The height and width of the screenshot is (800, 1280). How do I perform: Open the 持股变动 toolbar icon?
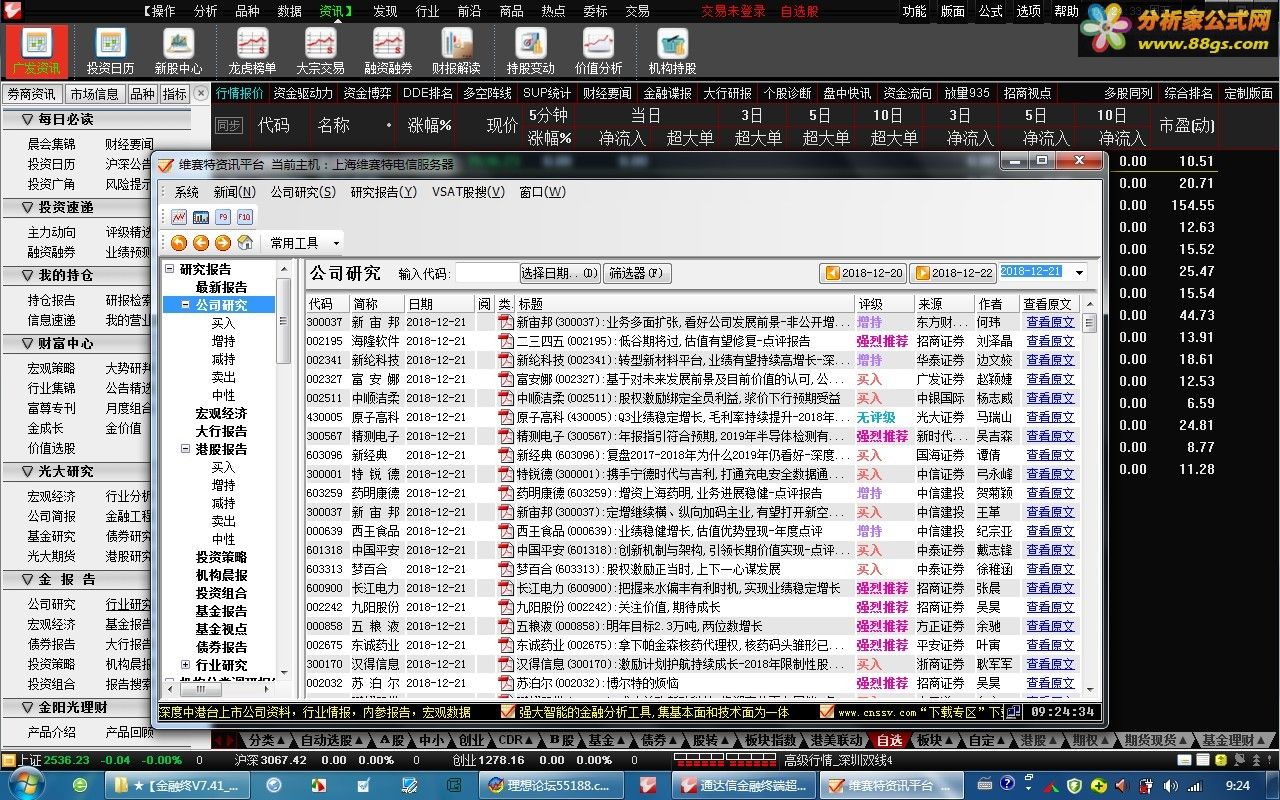click(x=530, y=51)
